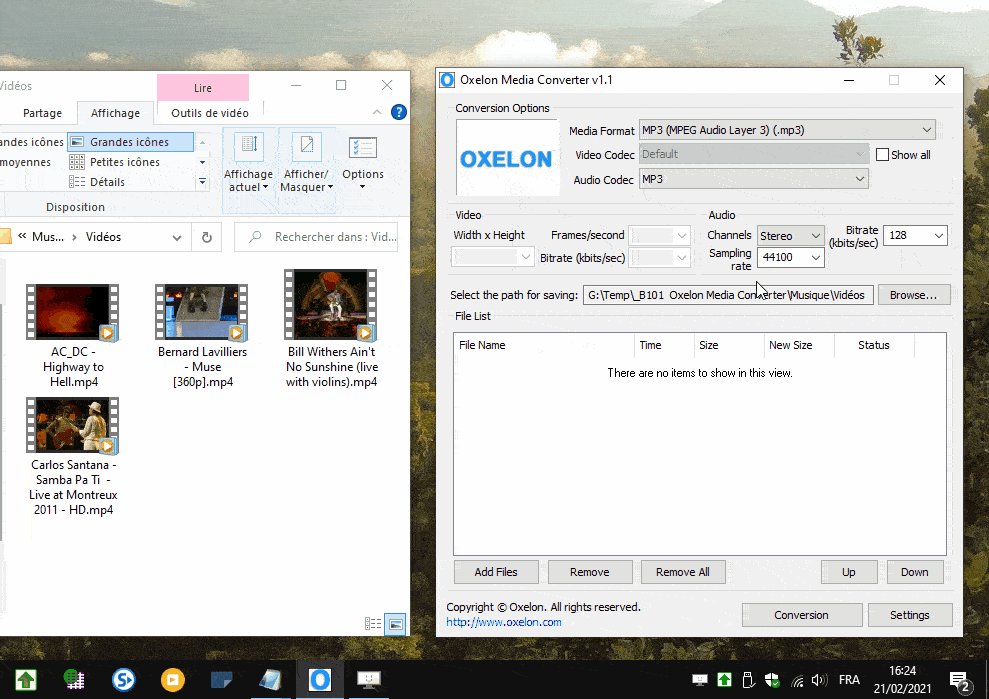Viewport: 989px width, 699px height.
Task: Click the New Size column header
Action: (798, 345)
